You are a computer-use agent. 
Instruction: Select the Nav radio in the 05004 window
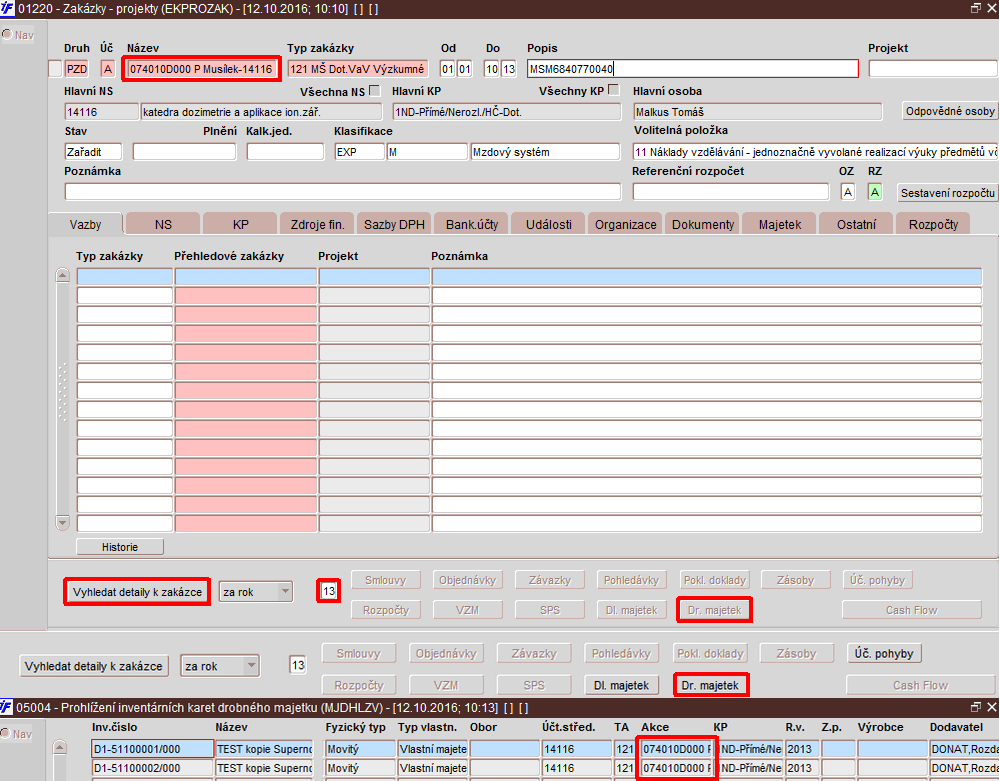point(6,733)
